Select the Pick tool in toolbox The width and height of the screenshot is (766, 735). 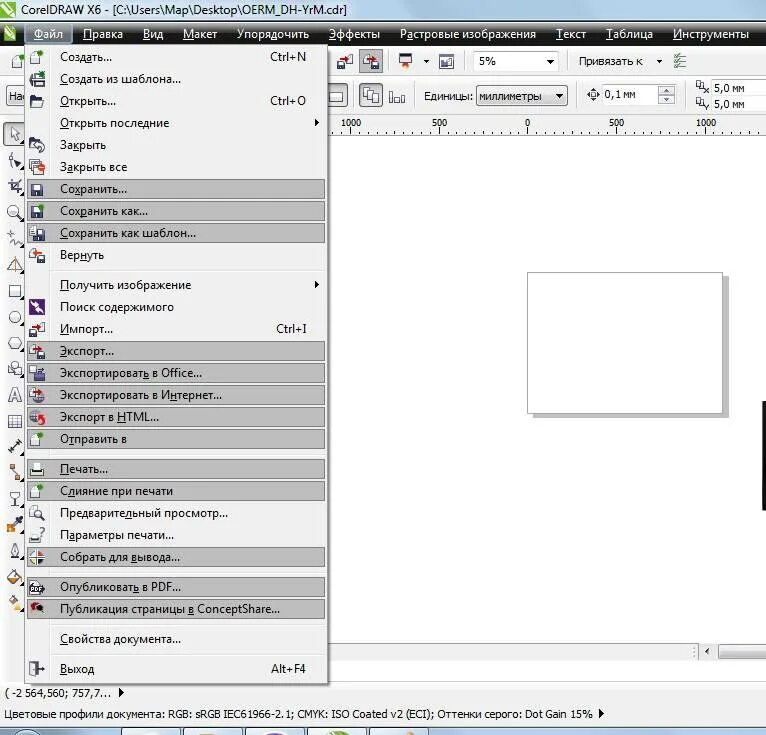(x=14, y=134)
